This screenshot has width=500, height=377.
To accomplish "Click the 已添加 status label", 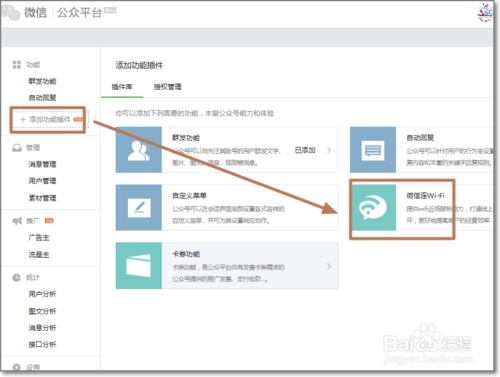I will (x=305, y=150).
